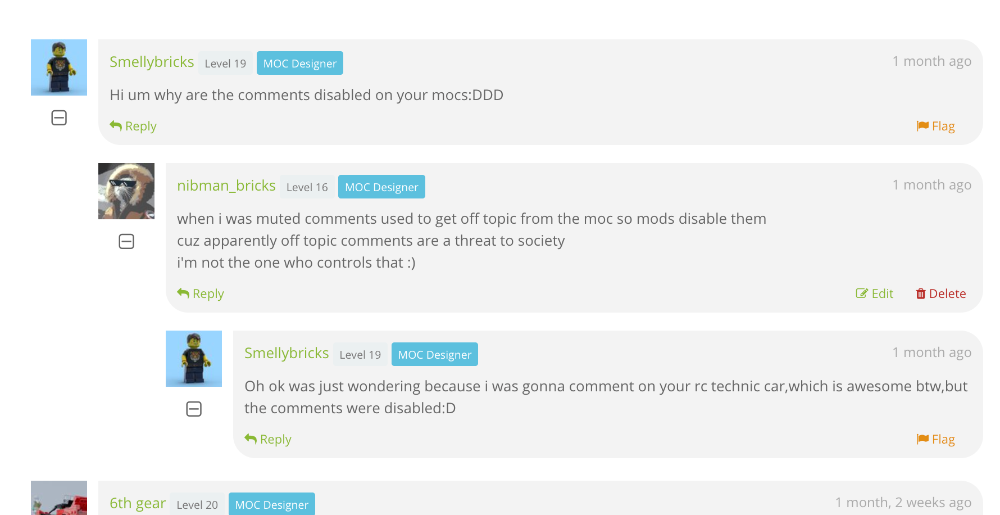Flag the rc technic car reply
The width and height of the screenshot is (1000, 515).
(936, 439)
